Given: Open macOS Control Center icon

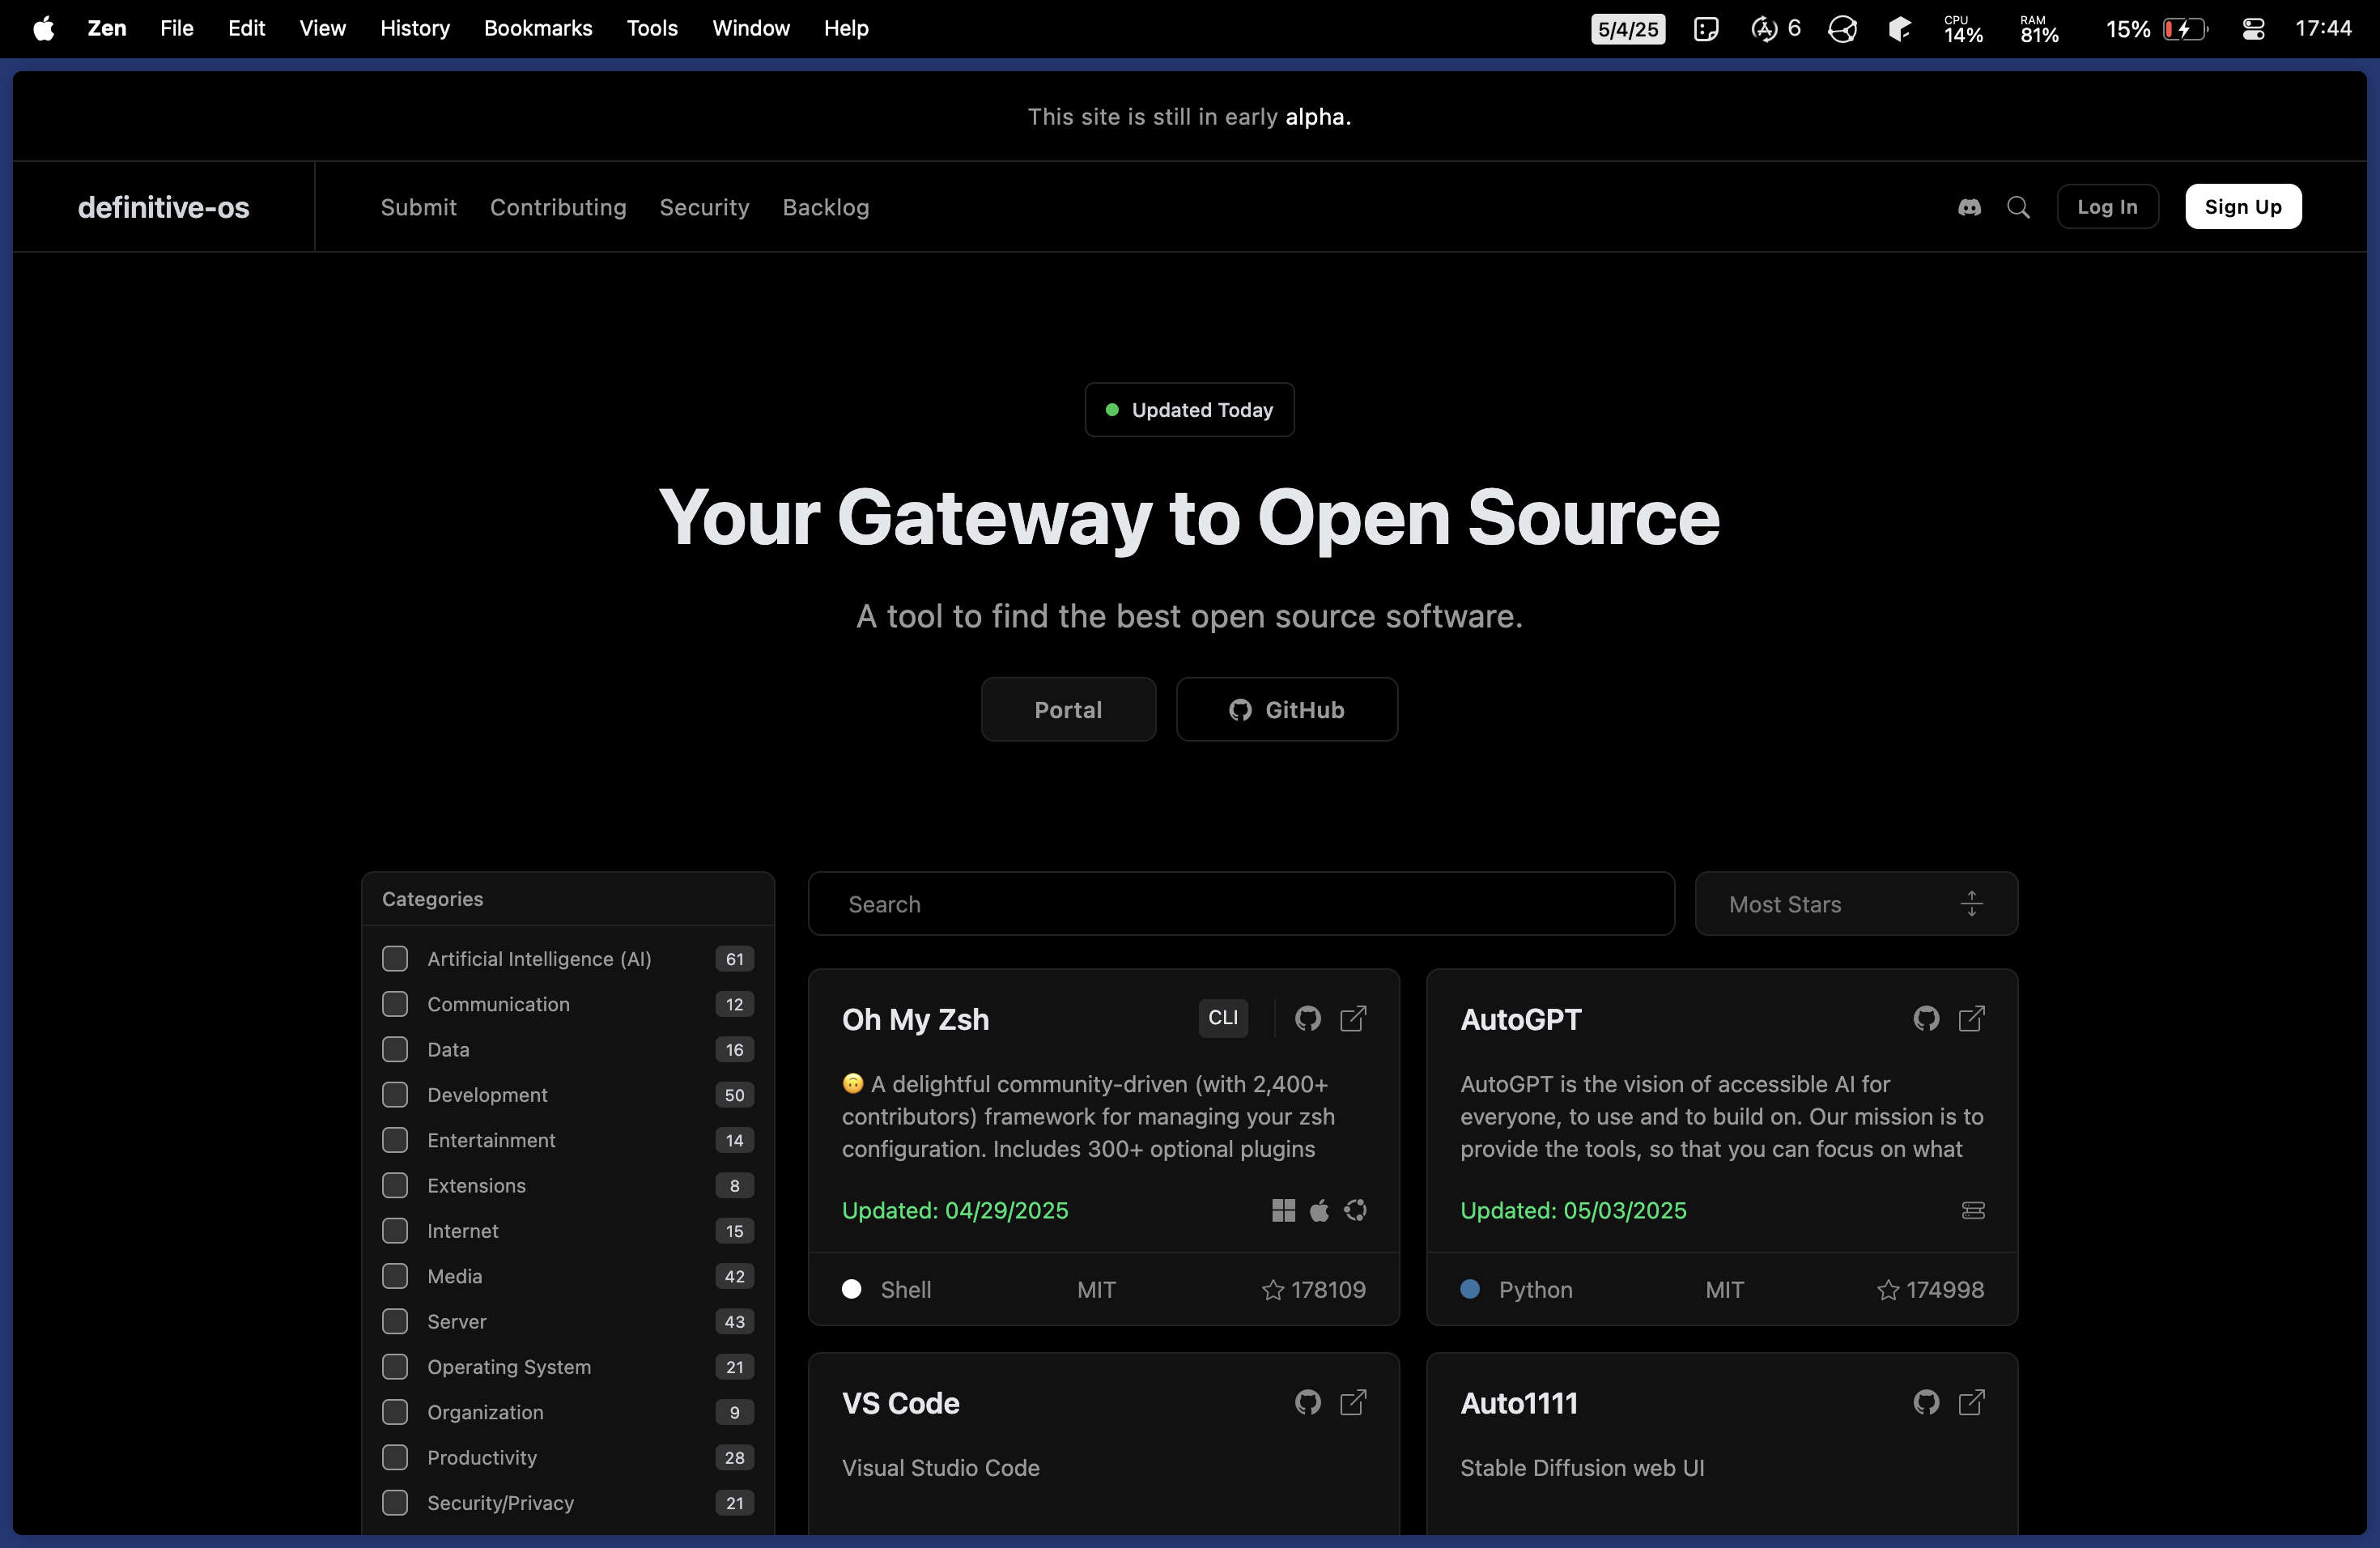Looking at the screenshot, I should [2252, 29].
